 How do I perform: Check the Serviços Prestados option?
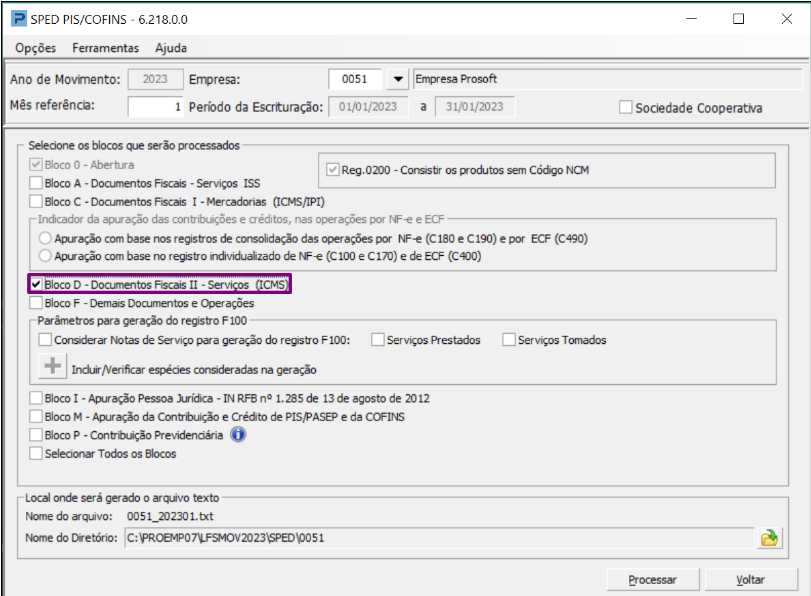(x=378, y=340)
